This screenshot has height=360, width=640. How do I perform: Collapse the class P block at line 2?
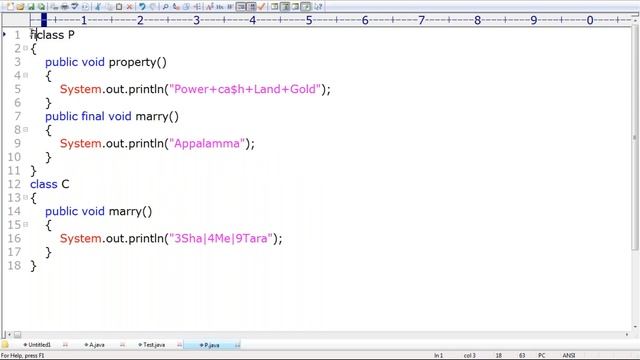pos(26,48)
